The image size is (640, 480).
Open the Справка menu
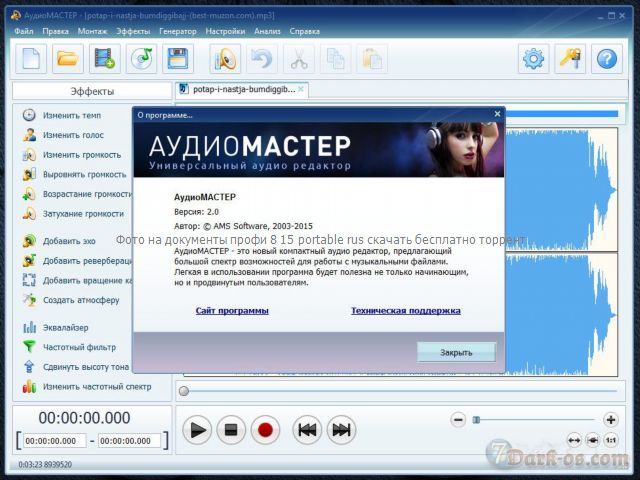tap(304, 31)
